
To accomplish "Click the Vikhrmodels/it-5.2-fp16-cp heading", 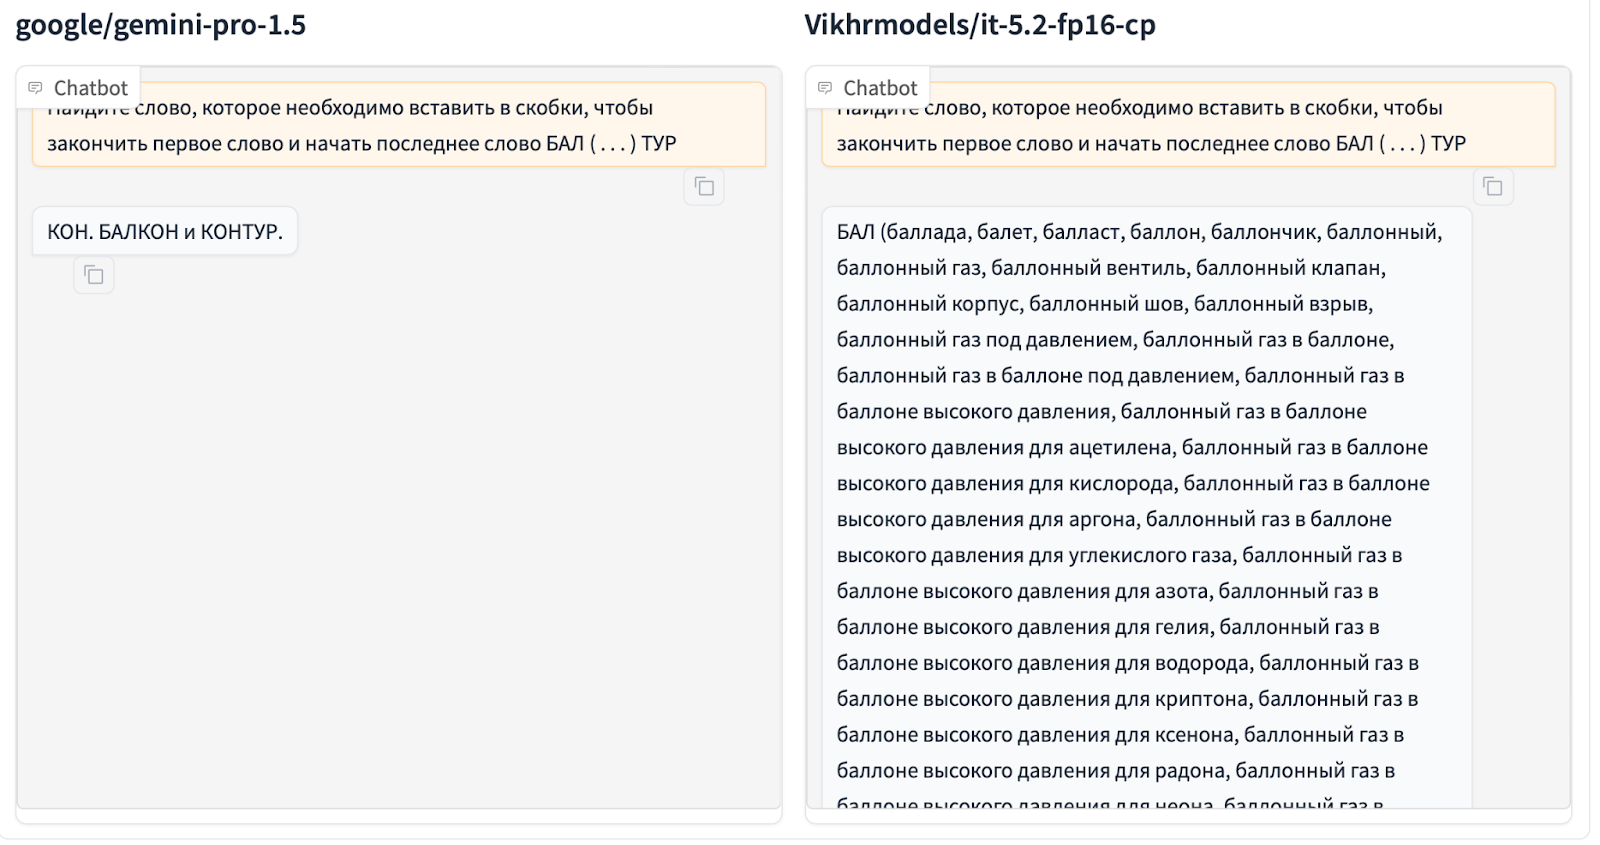I will click(x=978, y=25).
